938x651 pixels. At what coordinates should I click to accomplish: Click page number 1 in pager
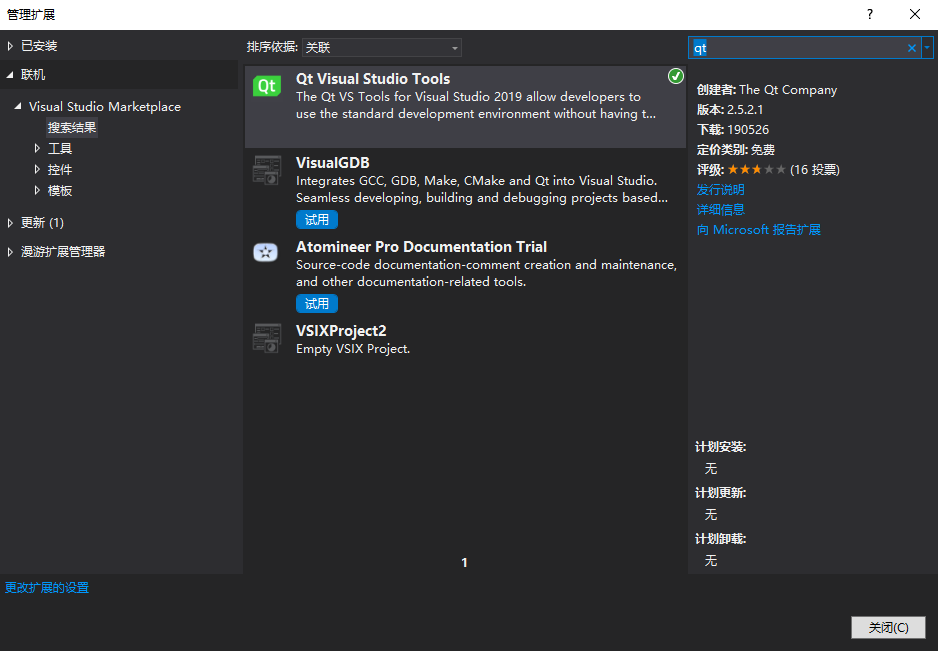pyautogui.click(x=464, y=562)
